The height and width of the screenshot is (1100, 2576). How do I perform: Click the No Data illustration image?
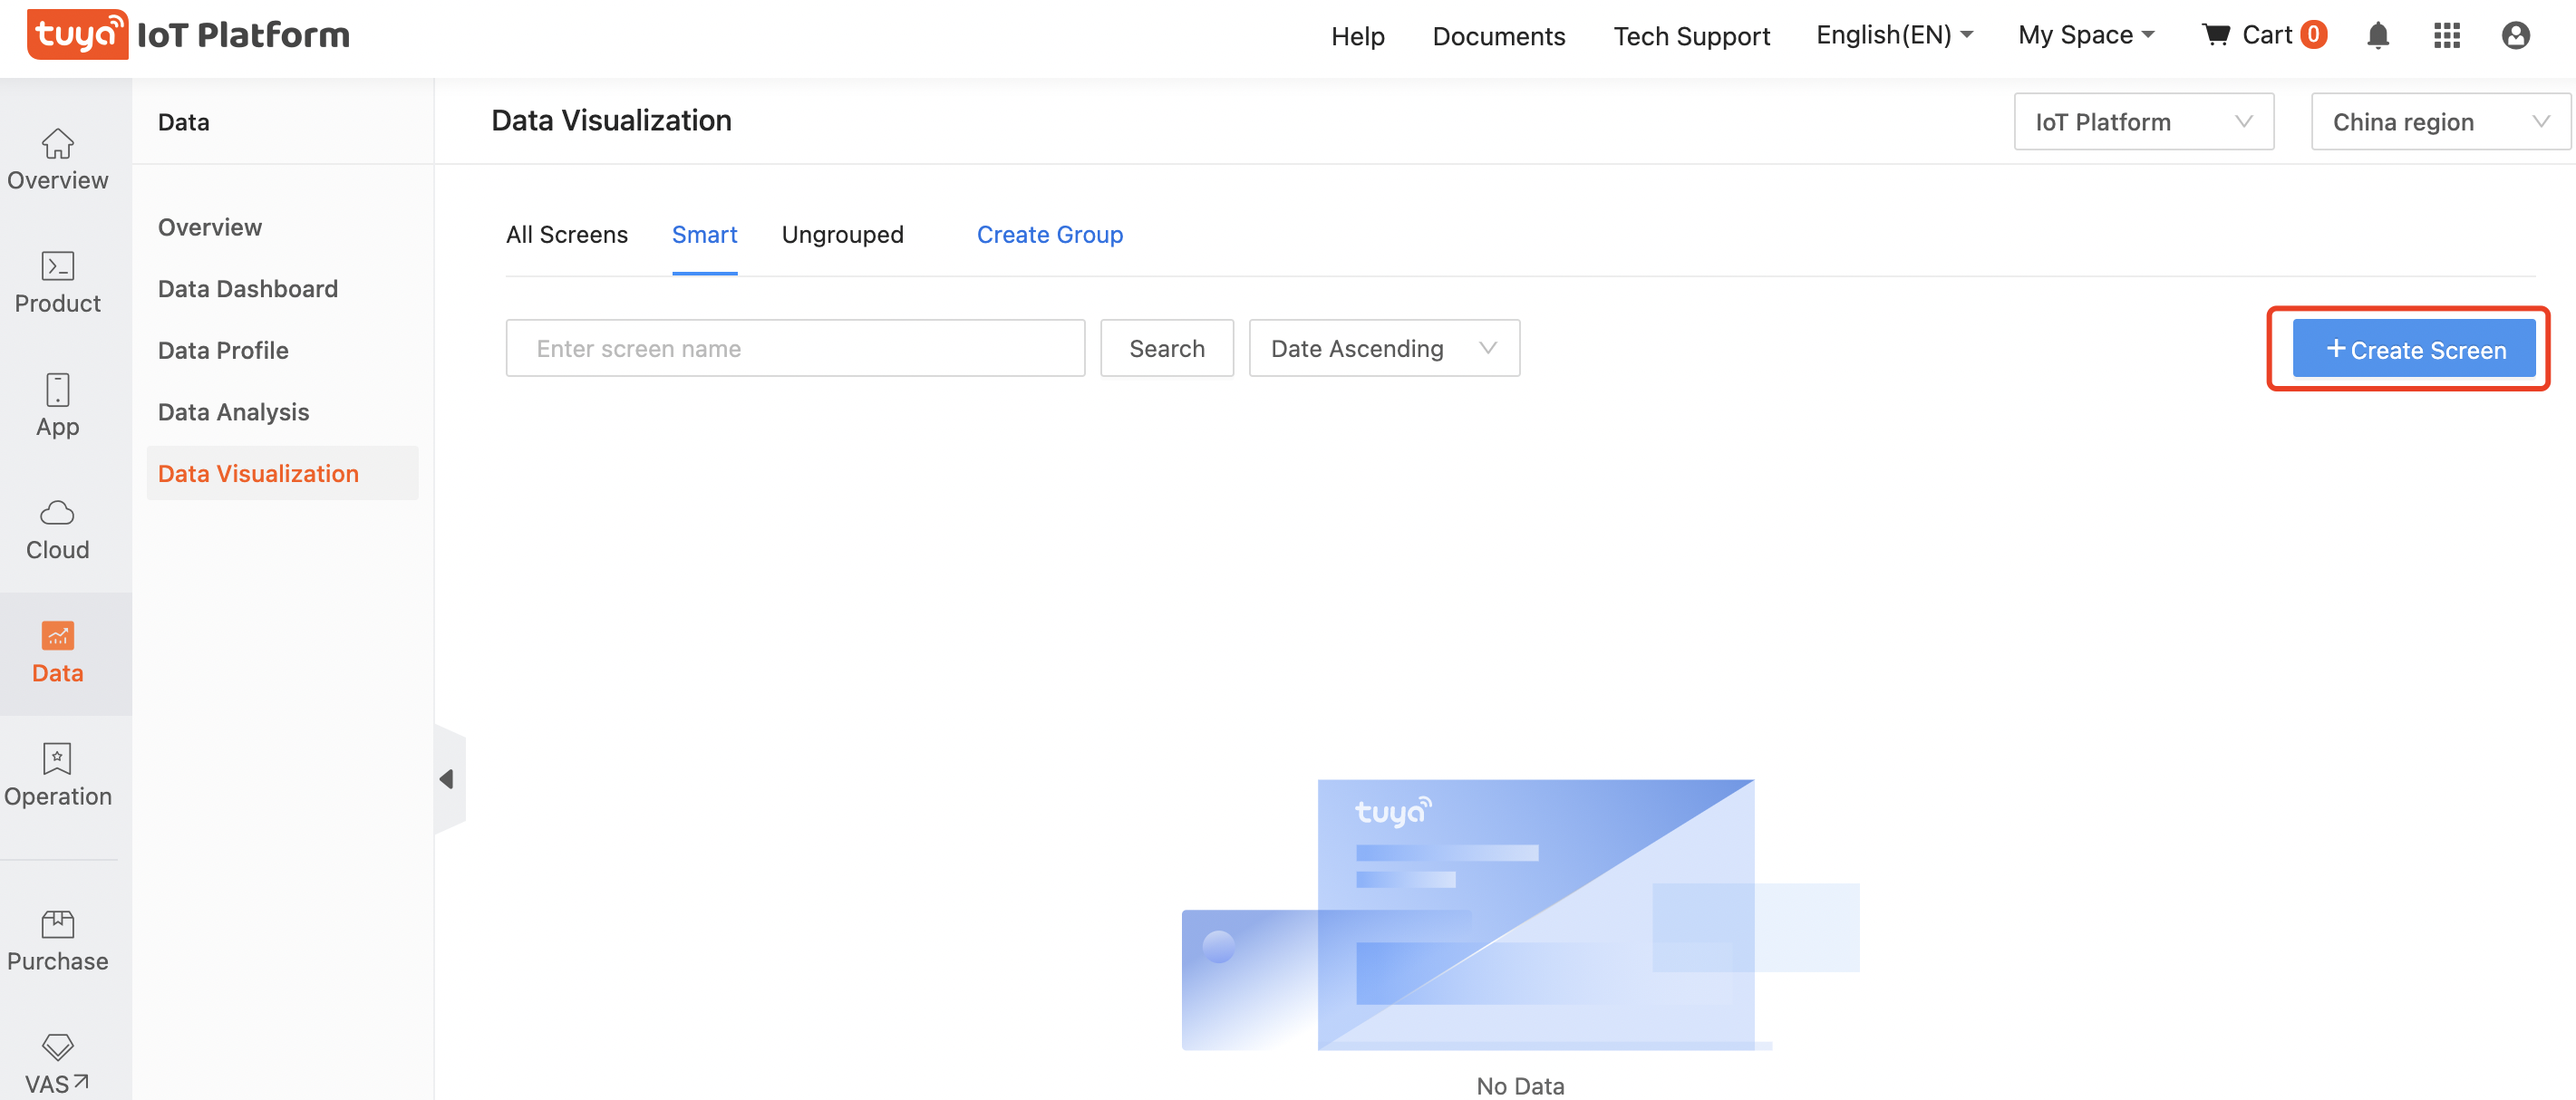click(1520, 914)
